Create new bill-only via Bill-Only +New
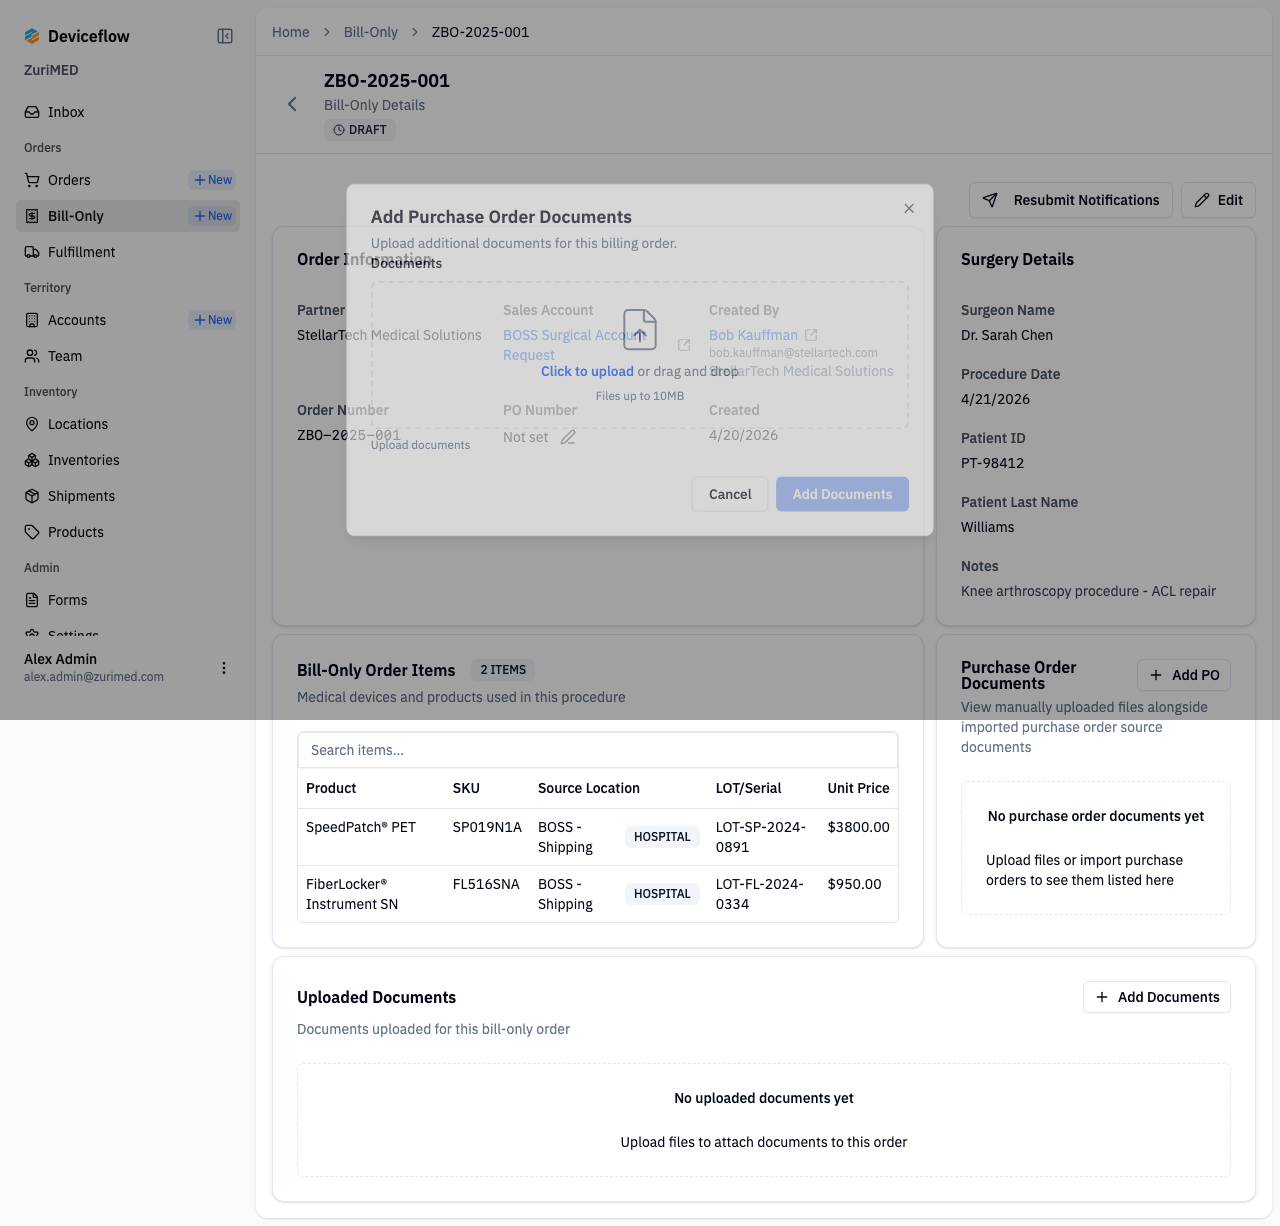 [213, 216]
